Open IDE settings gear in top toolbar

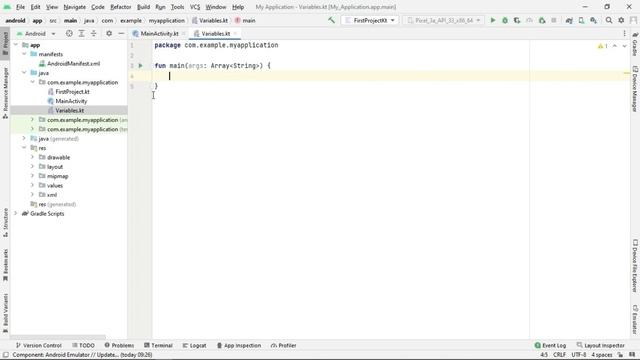[x=621, y=20]
